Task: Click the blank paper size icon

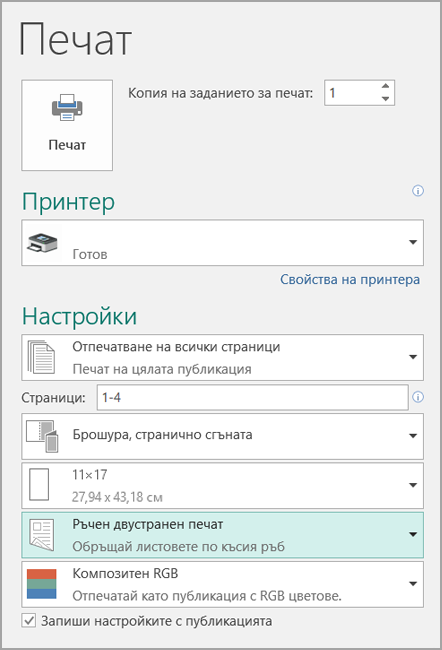Action: pos(39,485)
